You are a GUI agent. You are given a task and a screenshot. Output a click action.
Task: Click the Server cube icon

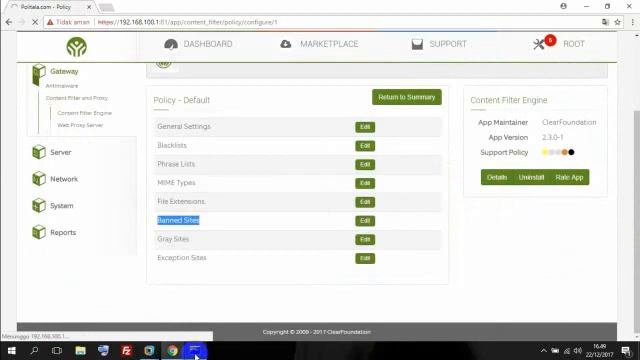click(39, 152)
